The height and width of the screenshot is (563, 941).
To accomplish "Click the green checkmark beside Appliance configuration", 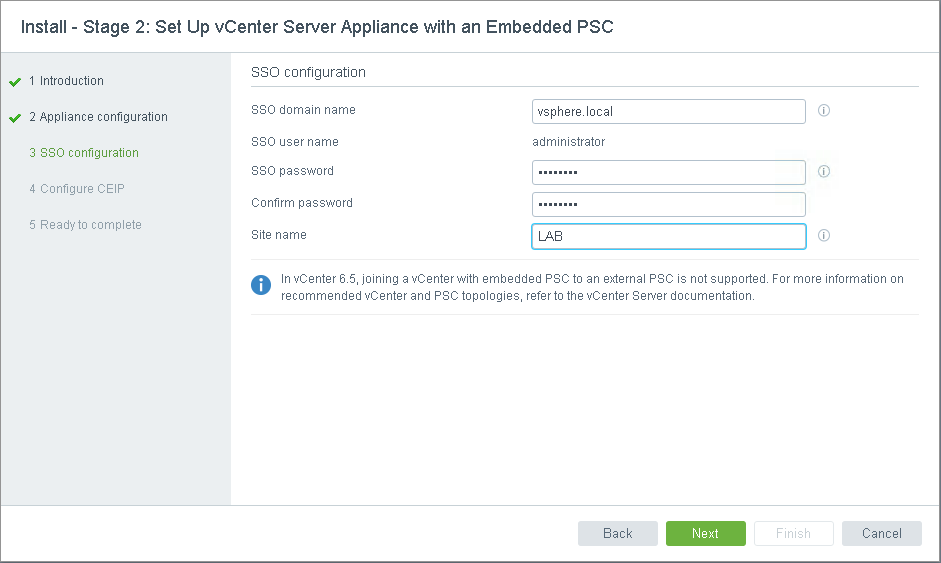I will click(15, 118).
